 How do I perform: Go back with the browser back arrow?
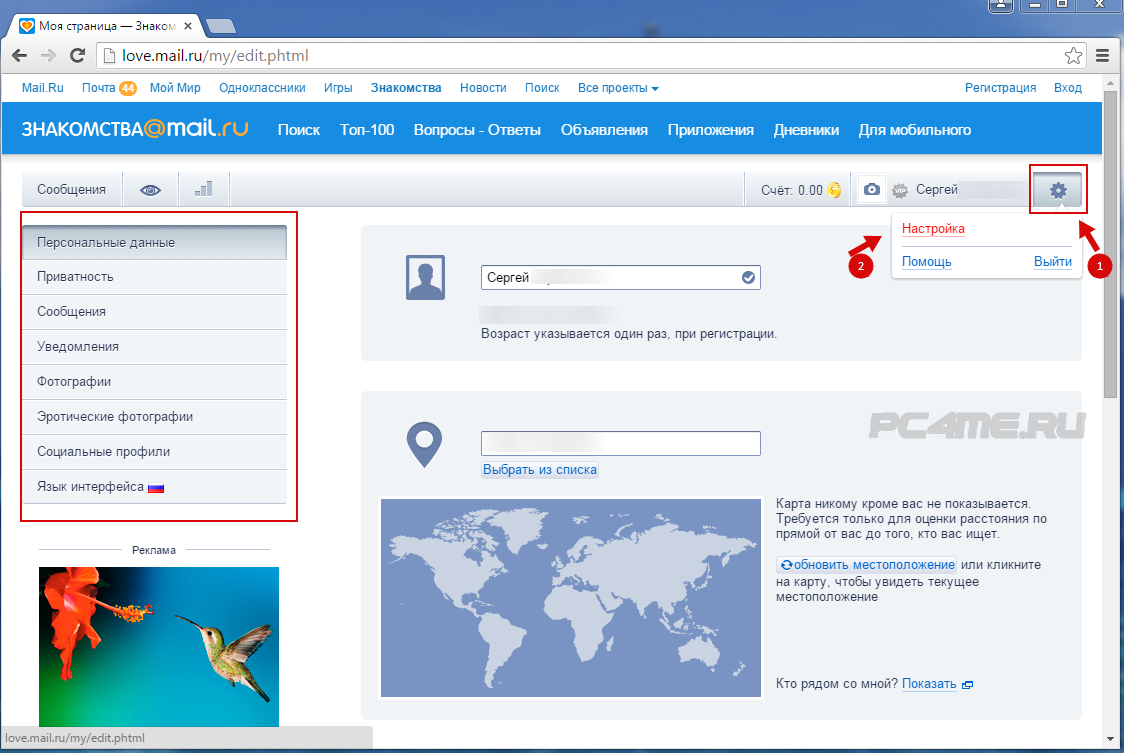[19, 55]
